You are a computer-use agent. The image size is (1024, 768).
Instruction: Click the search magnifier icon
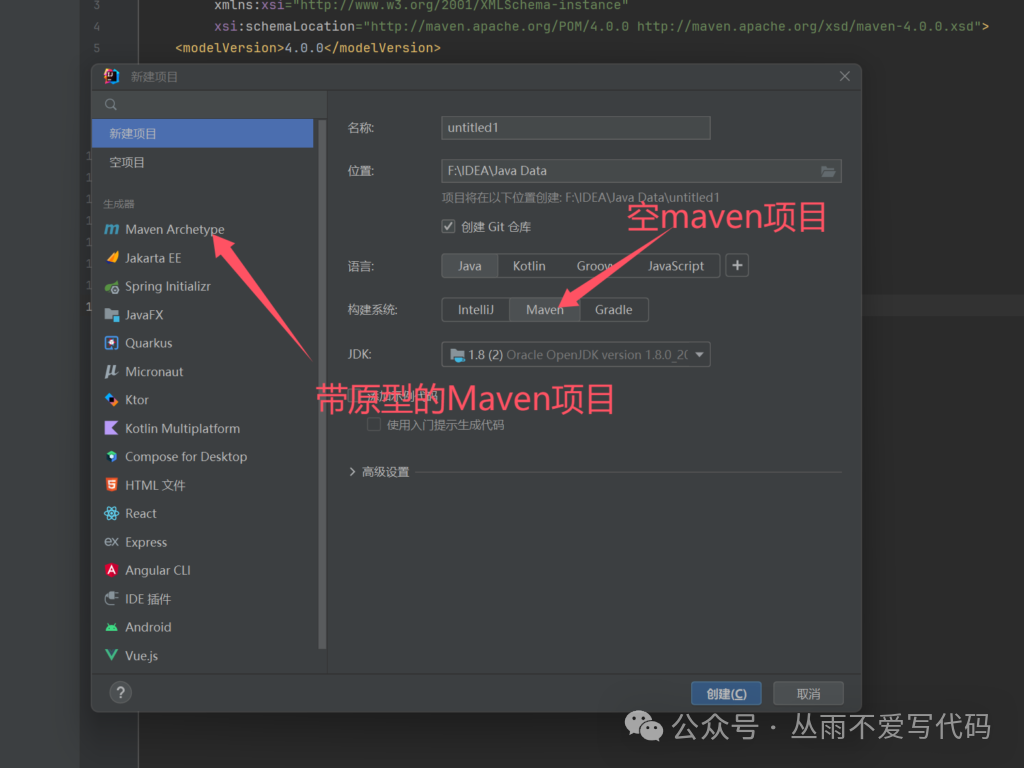click(x=111, y=104)
